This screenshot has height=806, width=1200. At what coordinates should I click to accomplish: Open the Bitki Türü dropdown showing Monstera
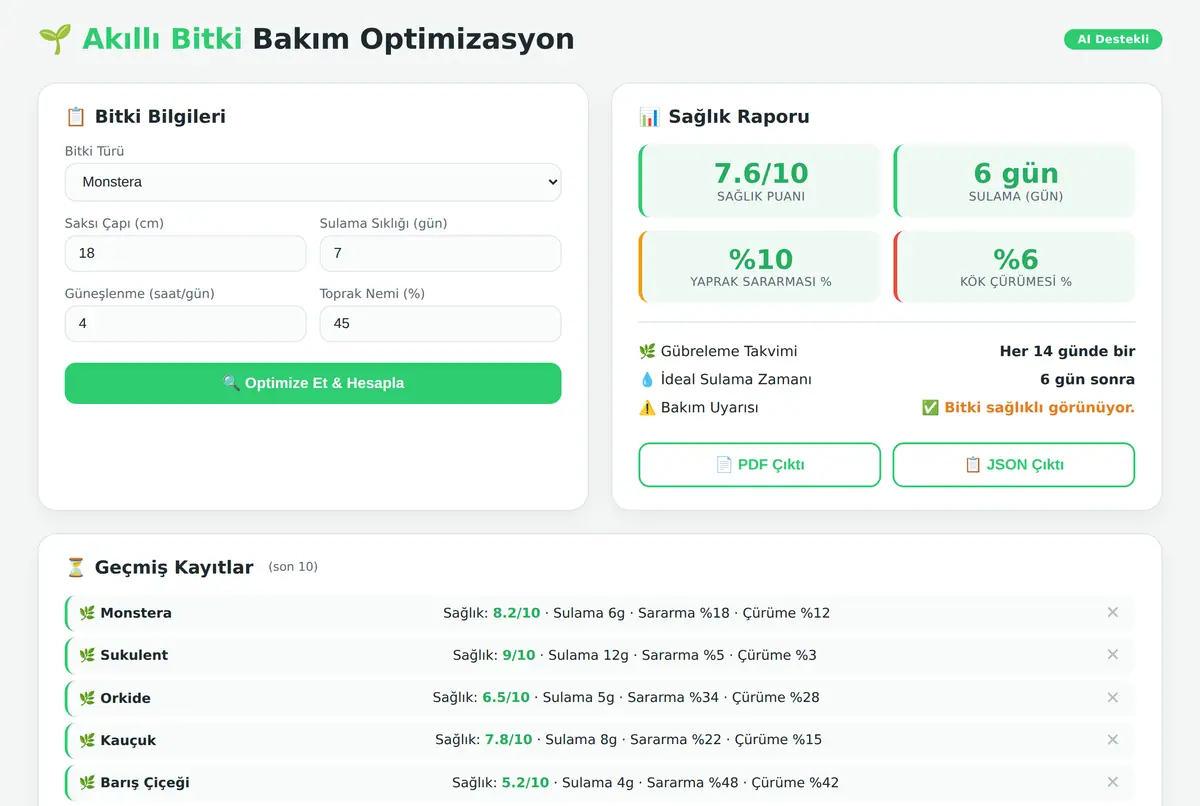pos(313,182)
